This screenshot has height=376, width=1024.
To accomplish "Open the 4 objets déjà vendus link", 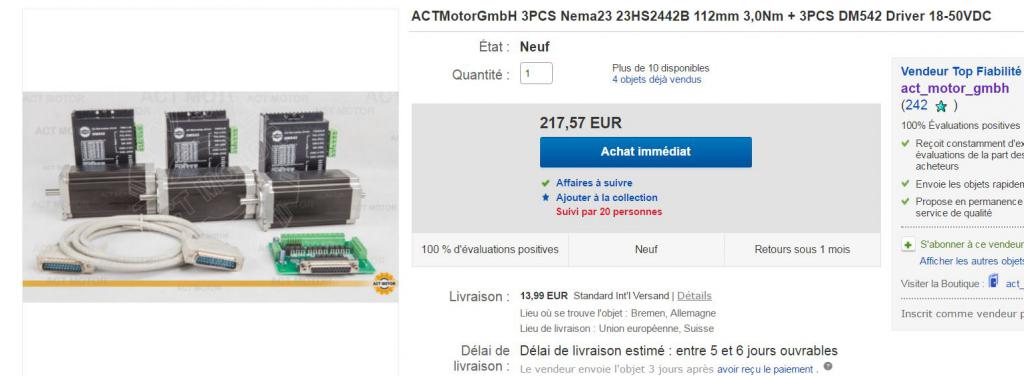I will (656, 80).
